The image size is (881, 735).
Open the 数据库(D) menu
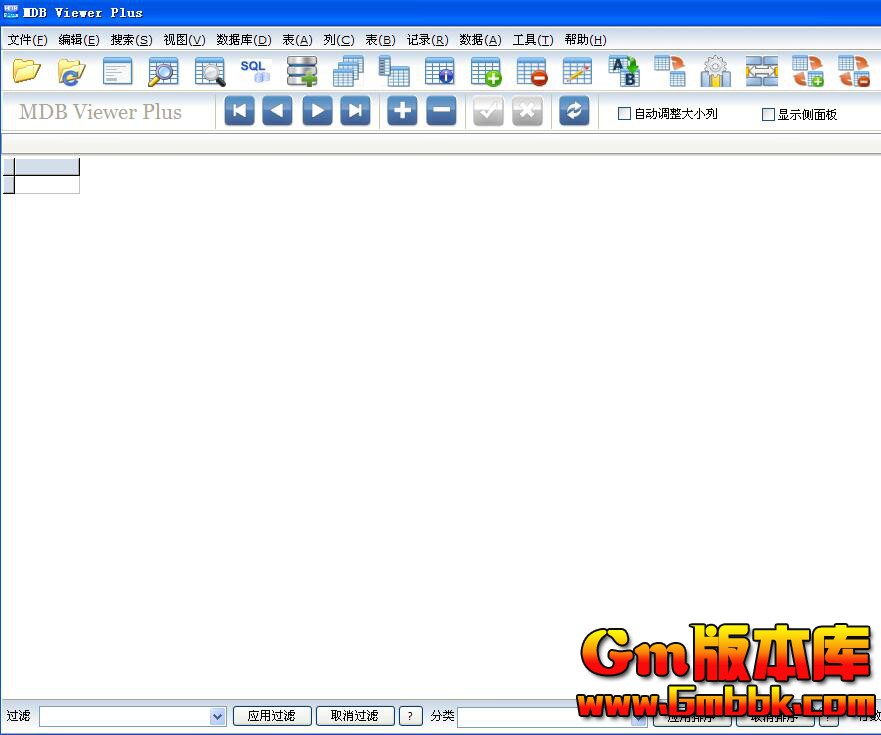pos(244,40)
